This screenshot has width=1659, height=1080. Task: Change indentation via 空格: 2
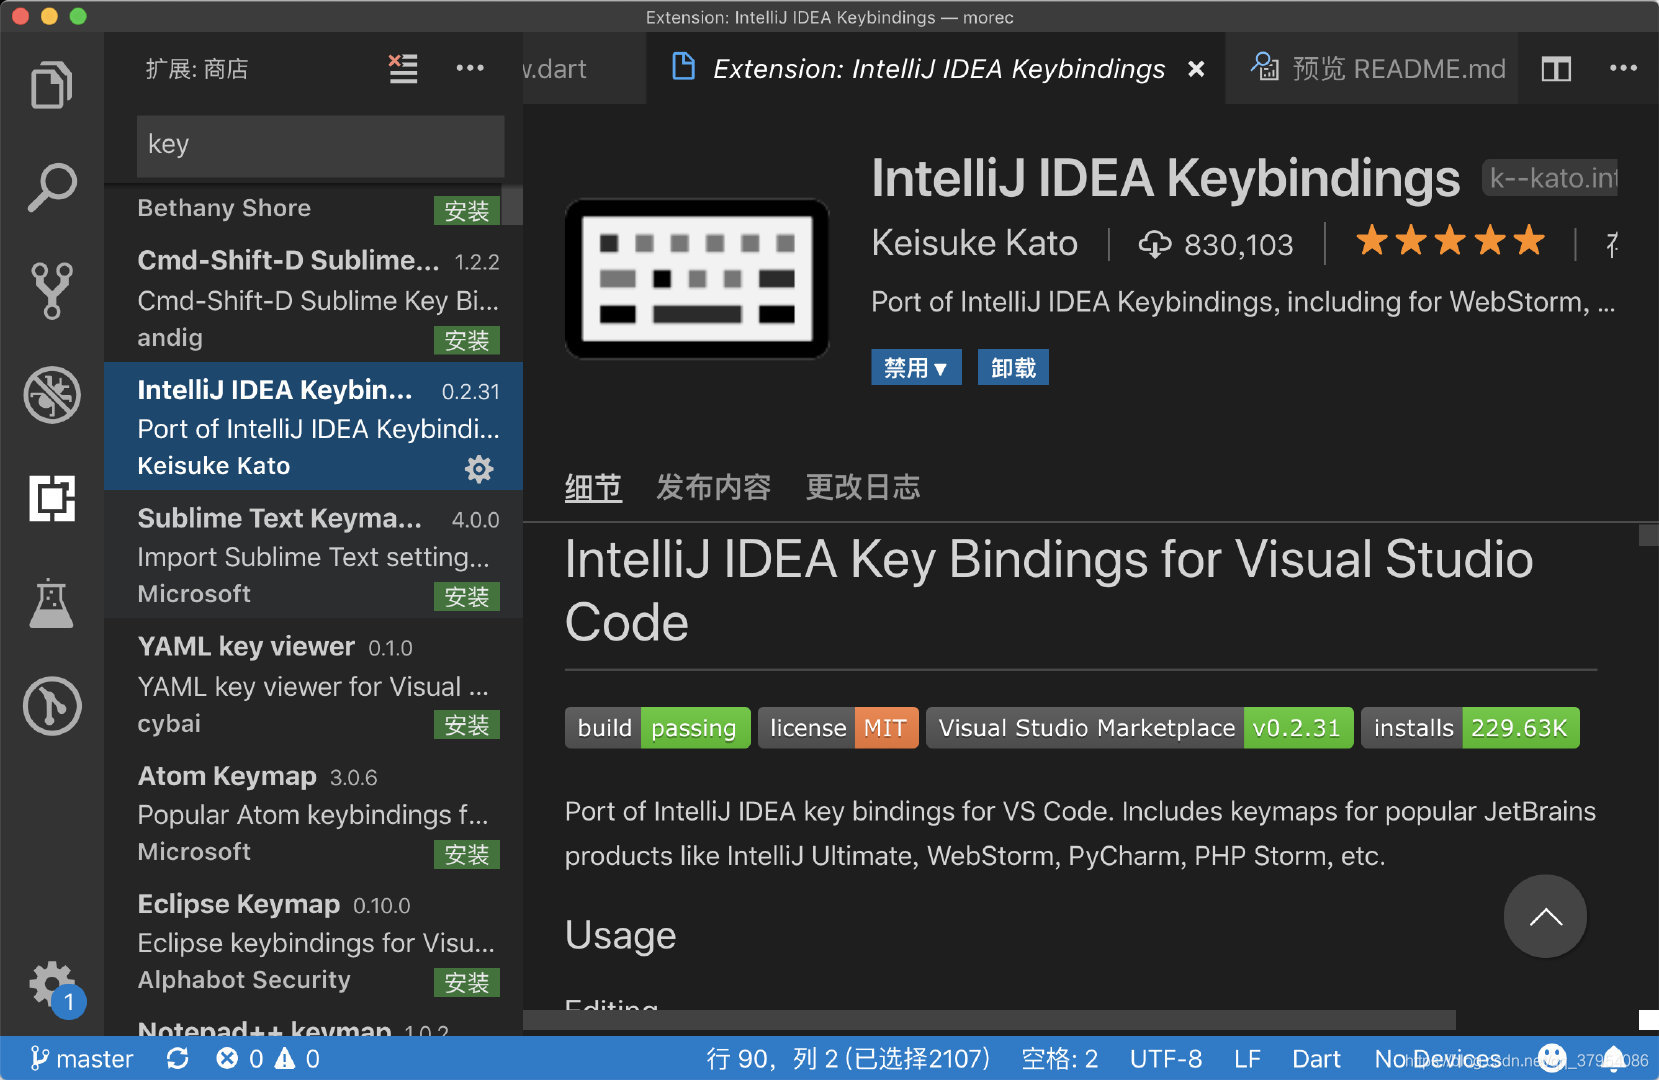(x=1060, y=1059)
